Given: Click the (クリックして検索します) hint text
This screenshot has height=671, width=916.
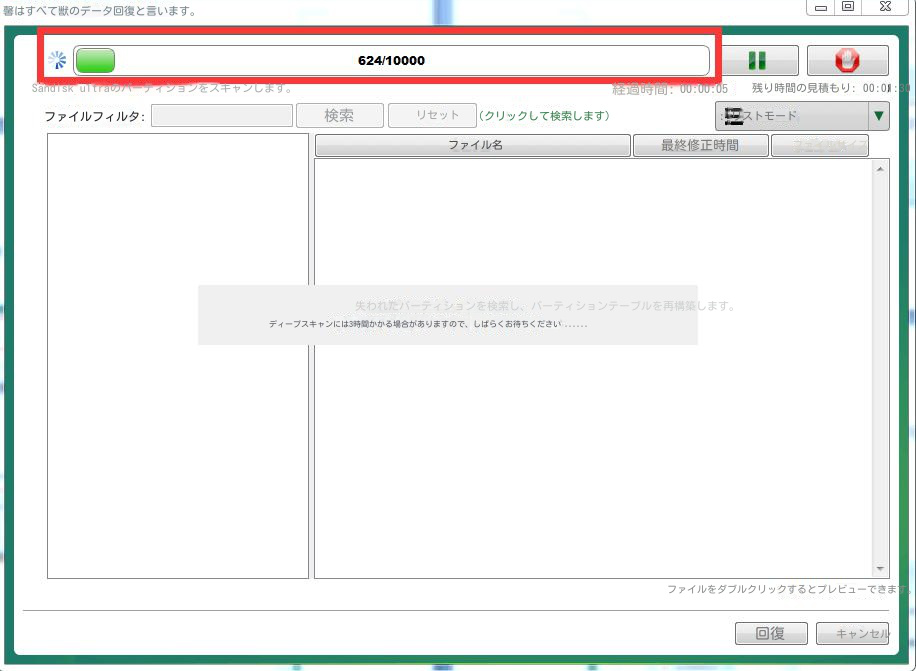Looking at the screenshot, I should tap(544, 116).
